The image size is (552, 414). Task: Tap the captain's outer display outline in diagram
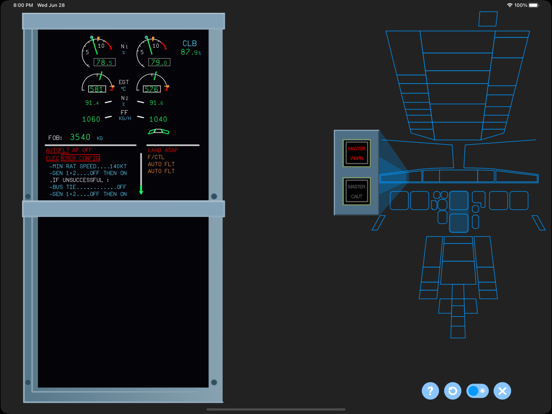[x=399, y=200]
